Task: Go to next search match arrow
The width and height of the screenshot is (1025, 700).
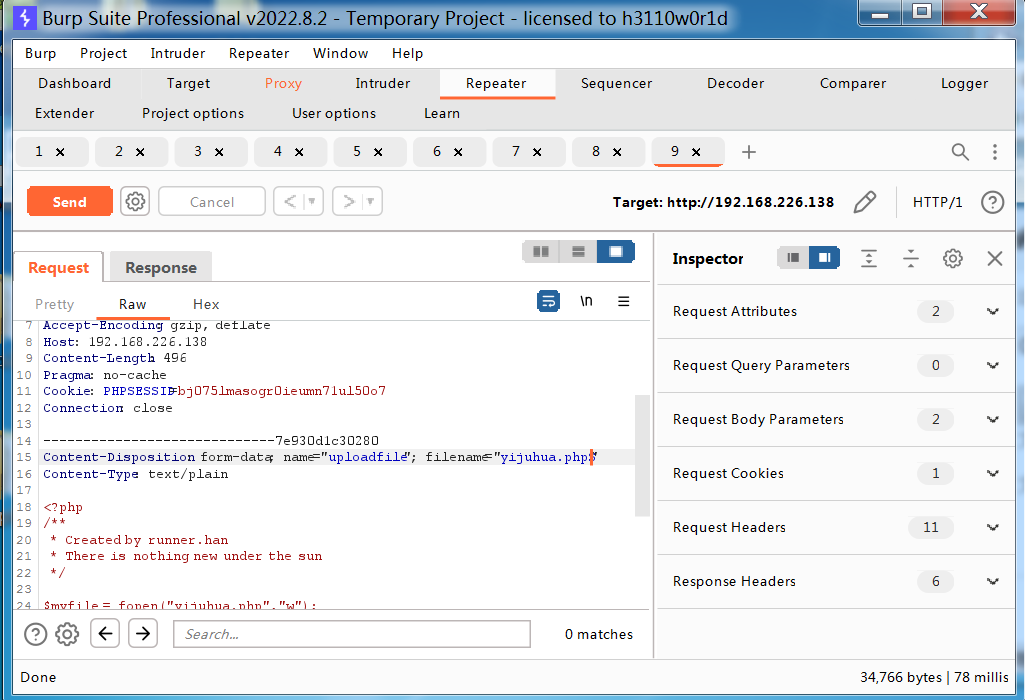Action: click(143, 633)
